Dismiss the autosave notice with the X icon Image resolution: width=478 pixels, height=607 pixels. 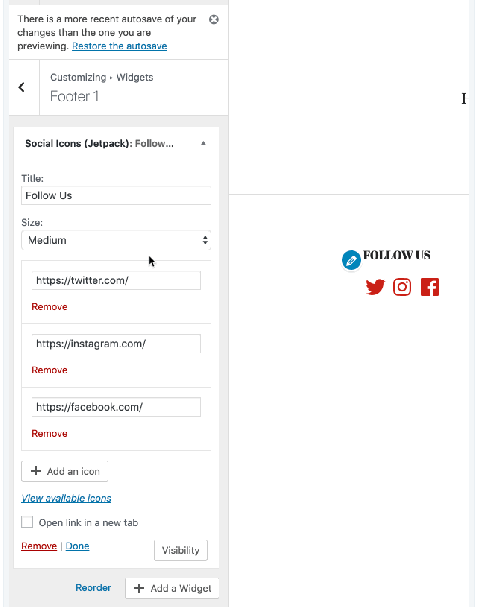point(214,19)
